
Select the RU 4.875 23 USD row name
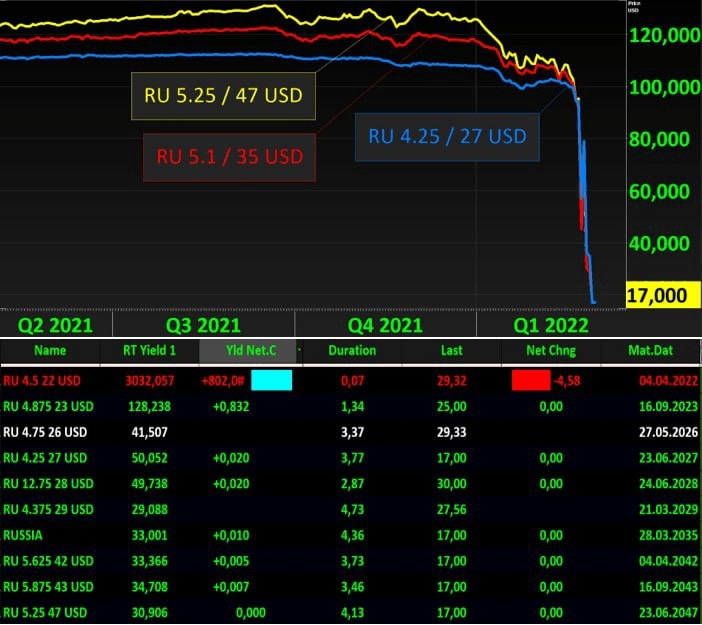click(48, 407)
